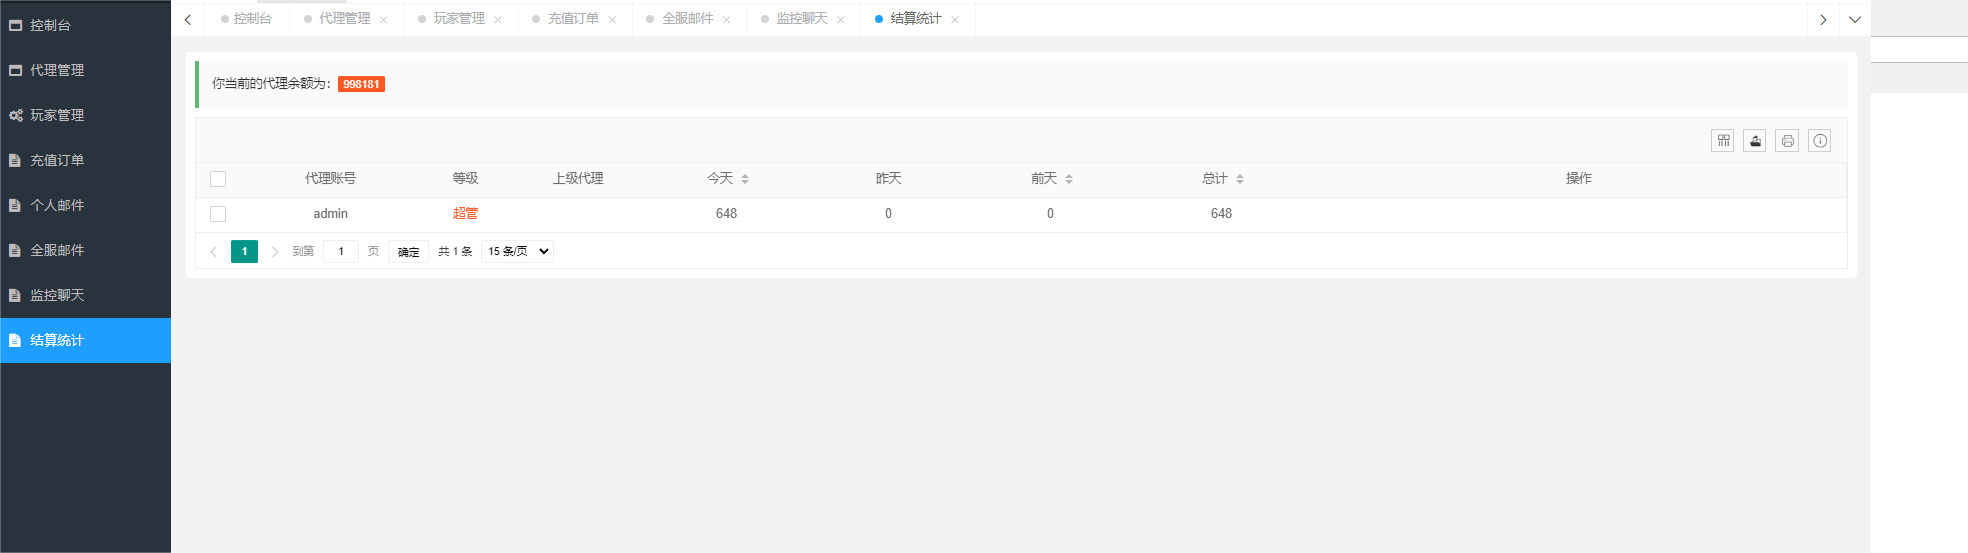Image resolution: width=1968 pixels, height=553 pixels.
Task: Toggle the select-all header checkbox
Action: click(218, 179)
